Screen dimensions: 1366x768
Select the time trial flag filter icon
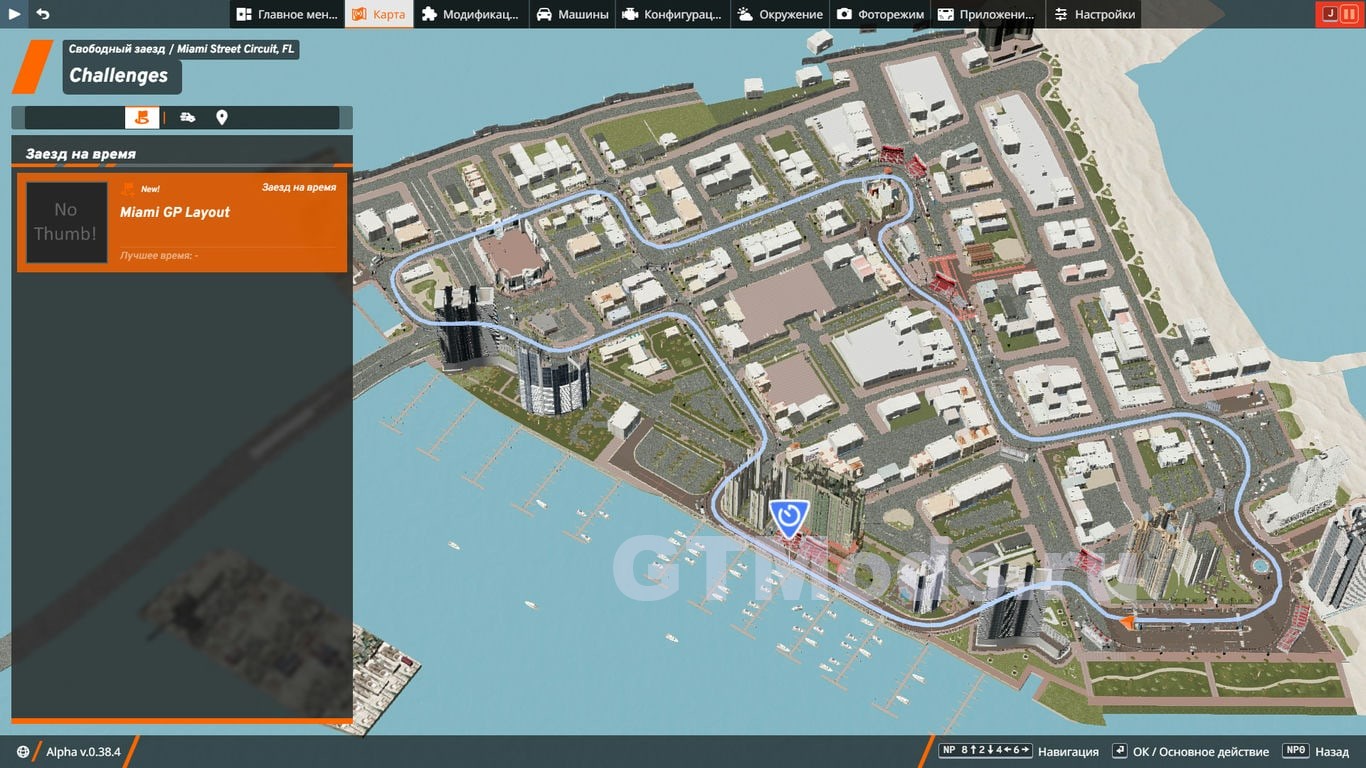[x=142, y=117]
